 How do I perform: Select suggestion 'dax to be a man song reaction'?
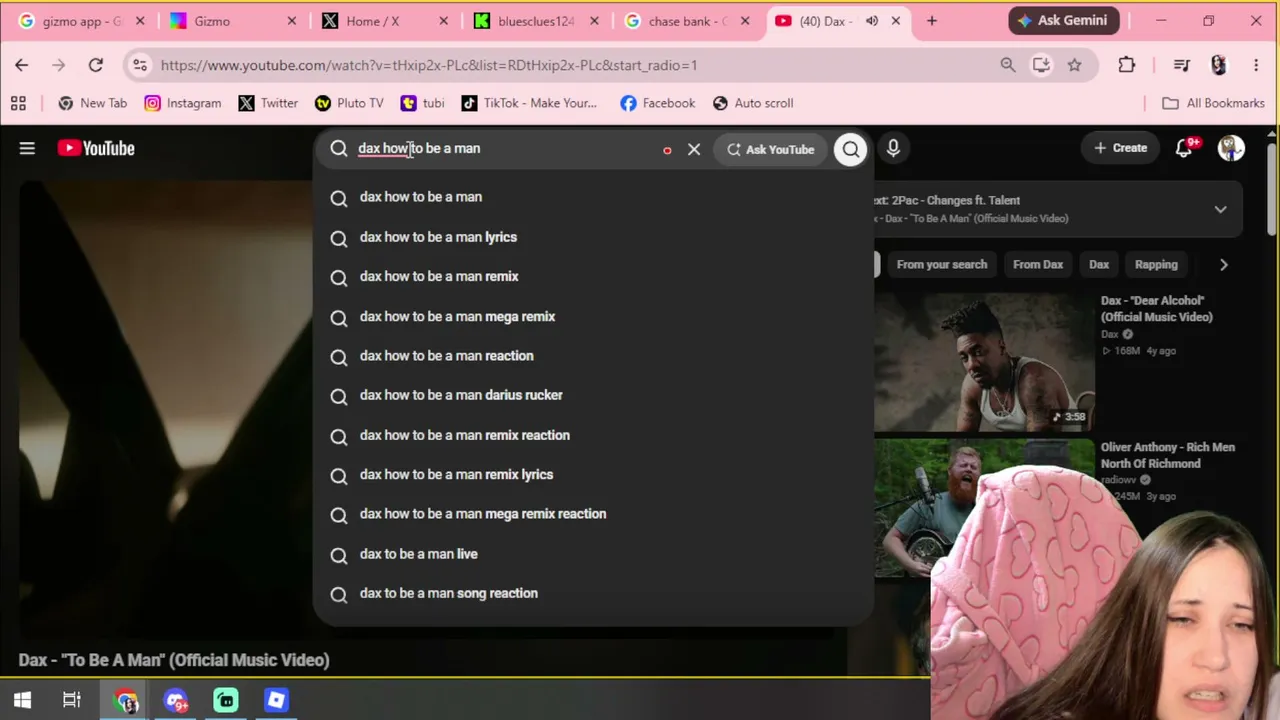[x=593, y=594]
